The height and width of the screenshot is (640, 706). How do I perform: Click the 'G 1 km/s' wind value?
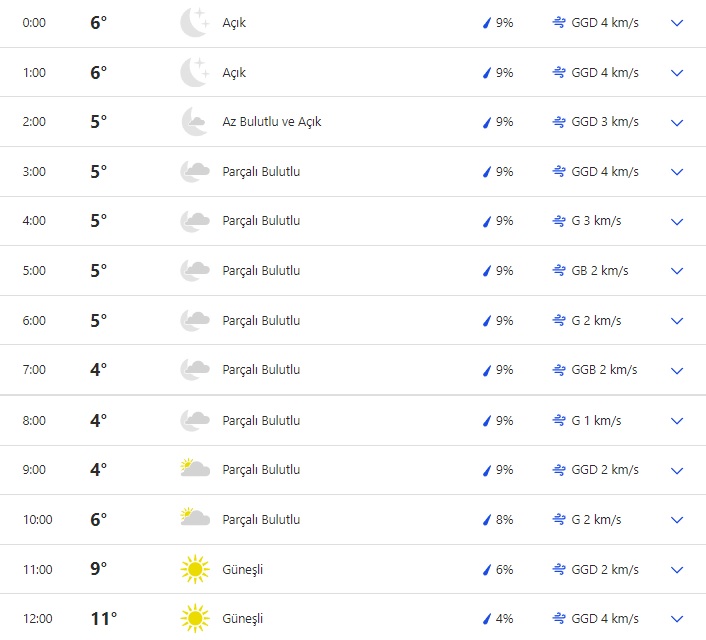(596, 420)
